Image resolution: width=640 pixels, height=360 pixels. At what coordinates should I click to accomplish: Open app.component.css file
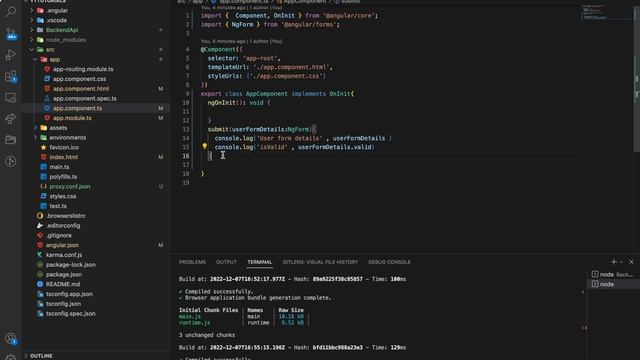[x=80, y=79]
